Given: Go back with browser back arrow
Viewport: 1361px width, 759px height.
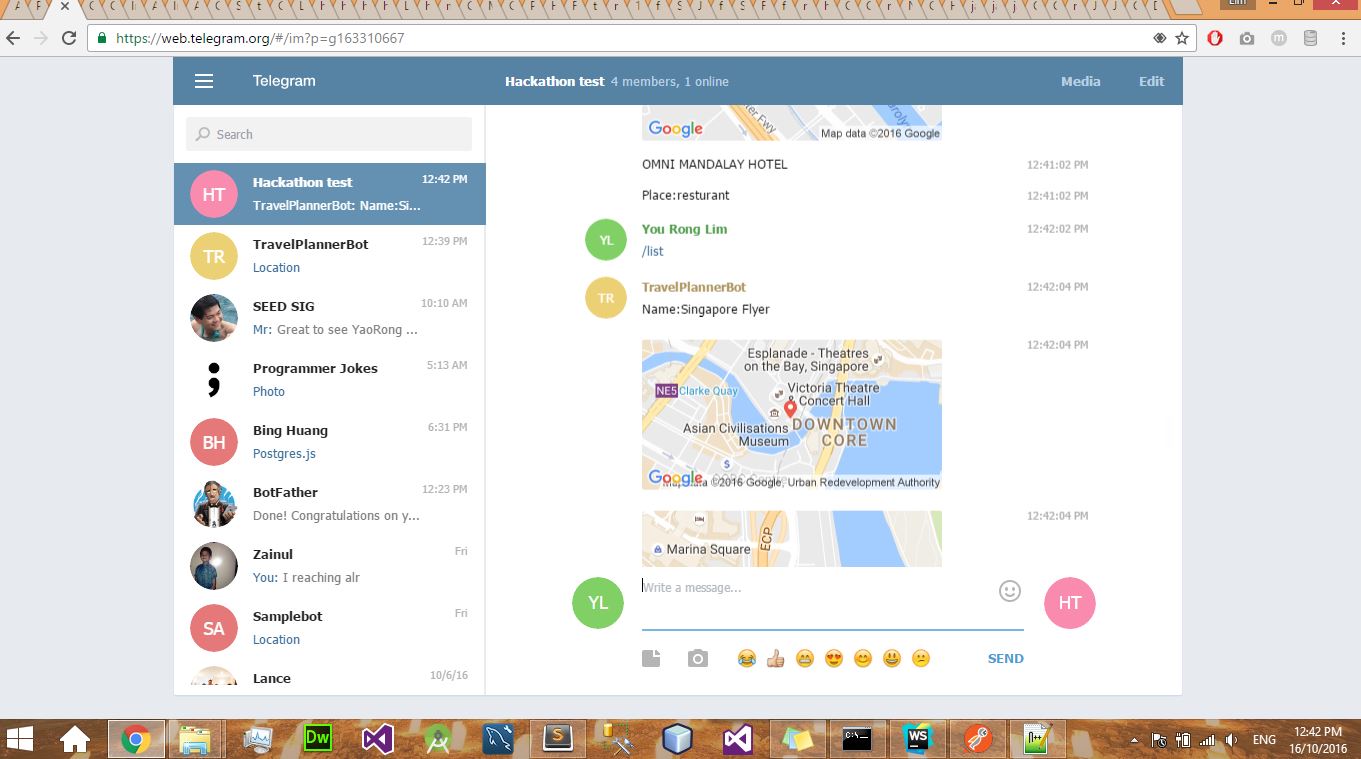Looking at the screenshot, I should [x=14, y=38].
